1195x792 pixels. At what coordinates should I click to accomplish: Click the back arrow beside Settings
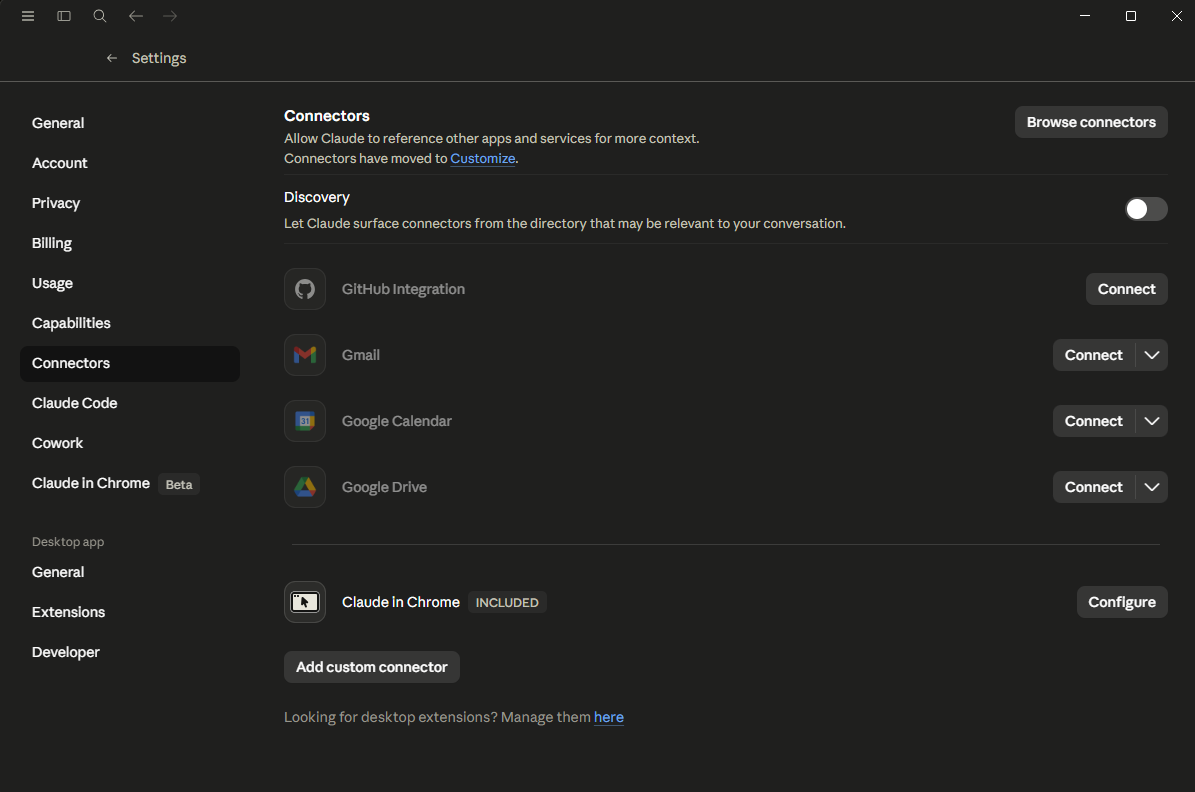click(112, 58)
